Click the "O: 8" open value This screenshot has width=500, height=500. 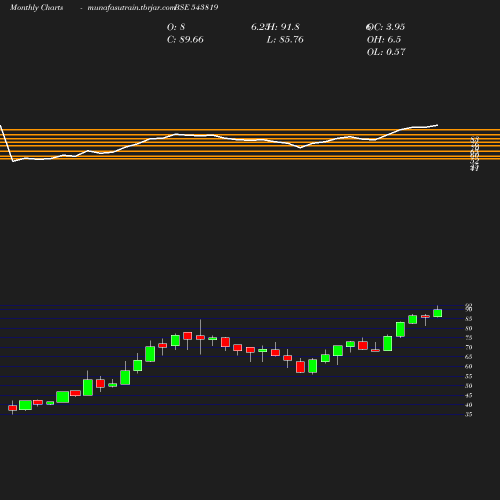(176, 27)
